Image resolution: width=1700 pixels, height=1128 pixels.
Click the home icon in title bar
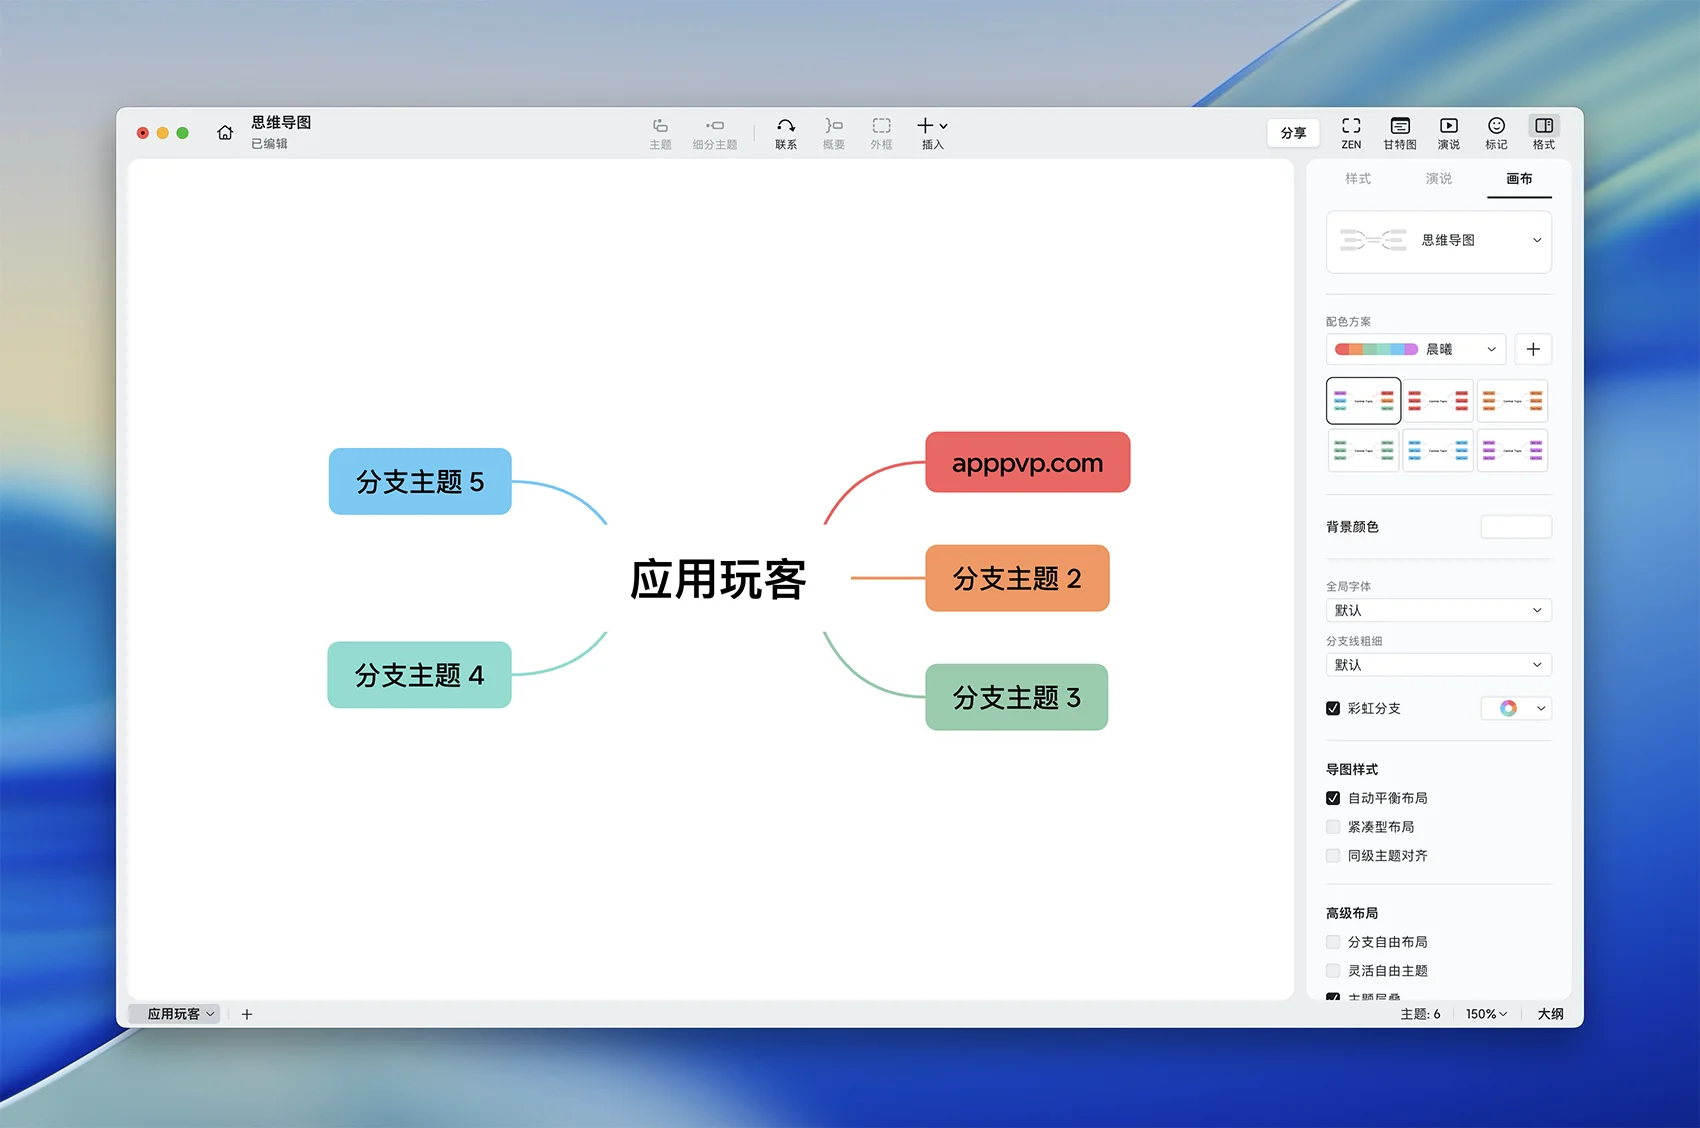225,133
